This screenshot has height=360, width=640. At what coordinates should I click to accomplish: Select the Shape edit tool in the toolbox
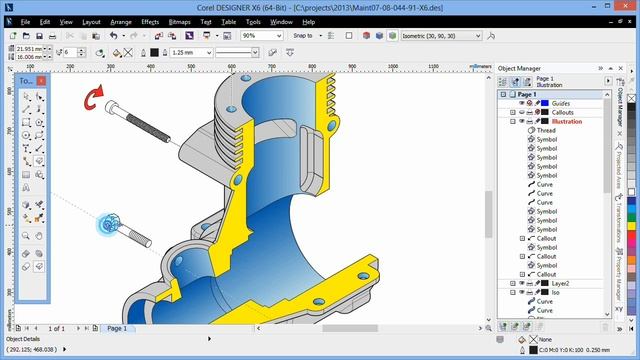tap(39, 97)
